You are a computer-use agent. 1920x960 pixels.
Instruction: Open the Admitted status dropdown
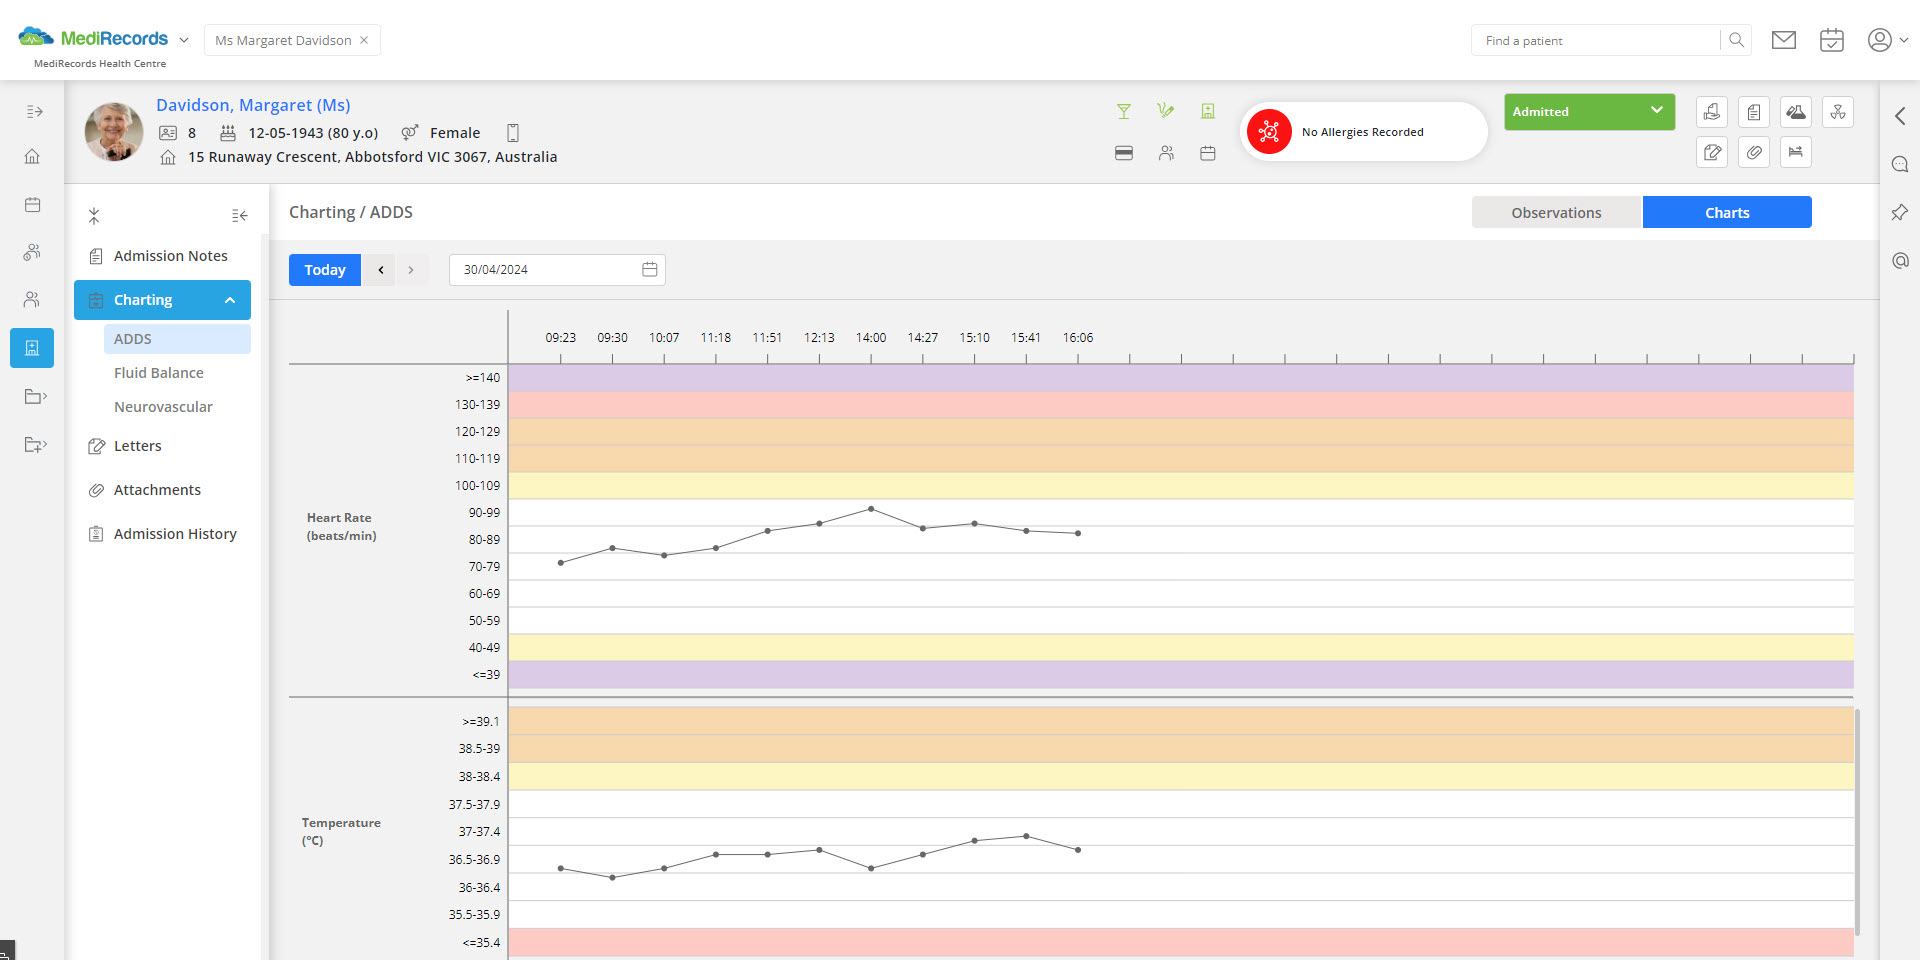[1589, 111]
